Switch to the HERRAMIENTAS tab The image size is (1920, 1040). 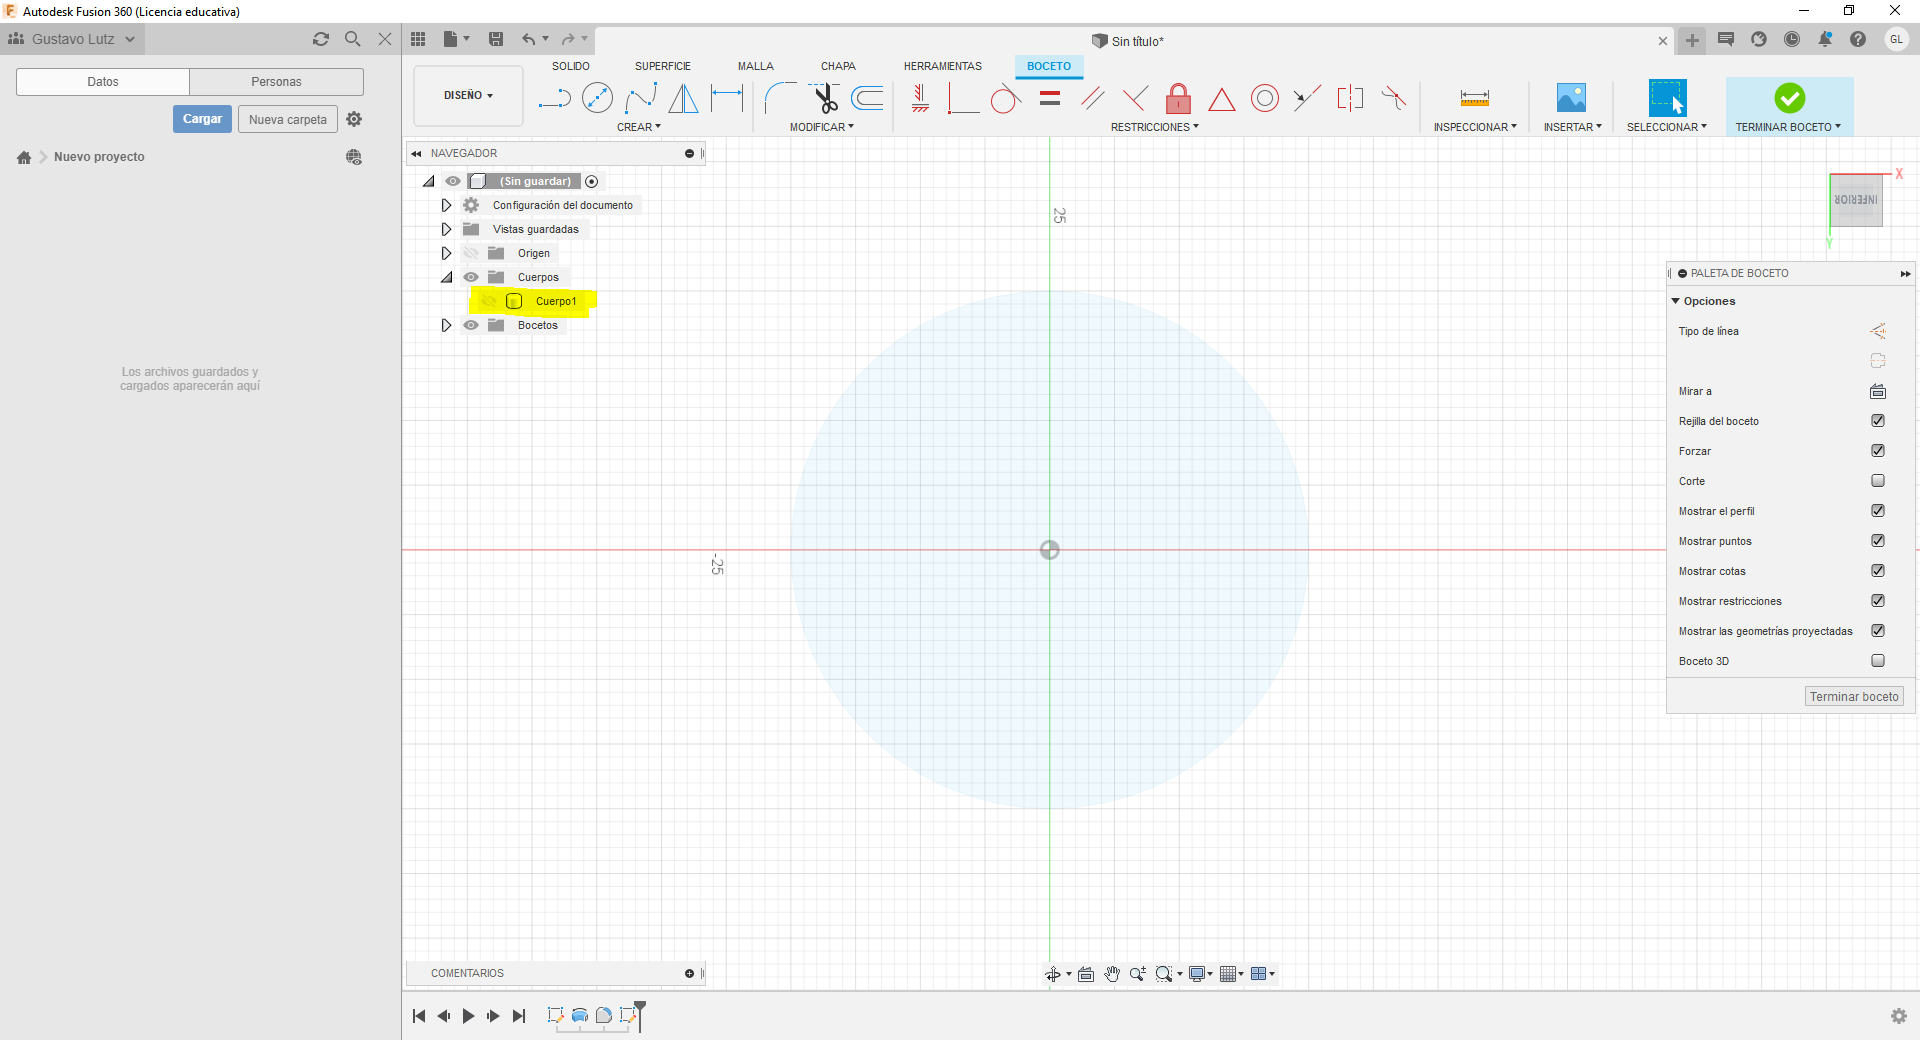coord(943,66)
